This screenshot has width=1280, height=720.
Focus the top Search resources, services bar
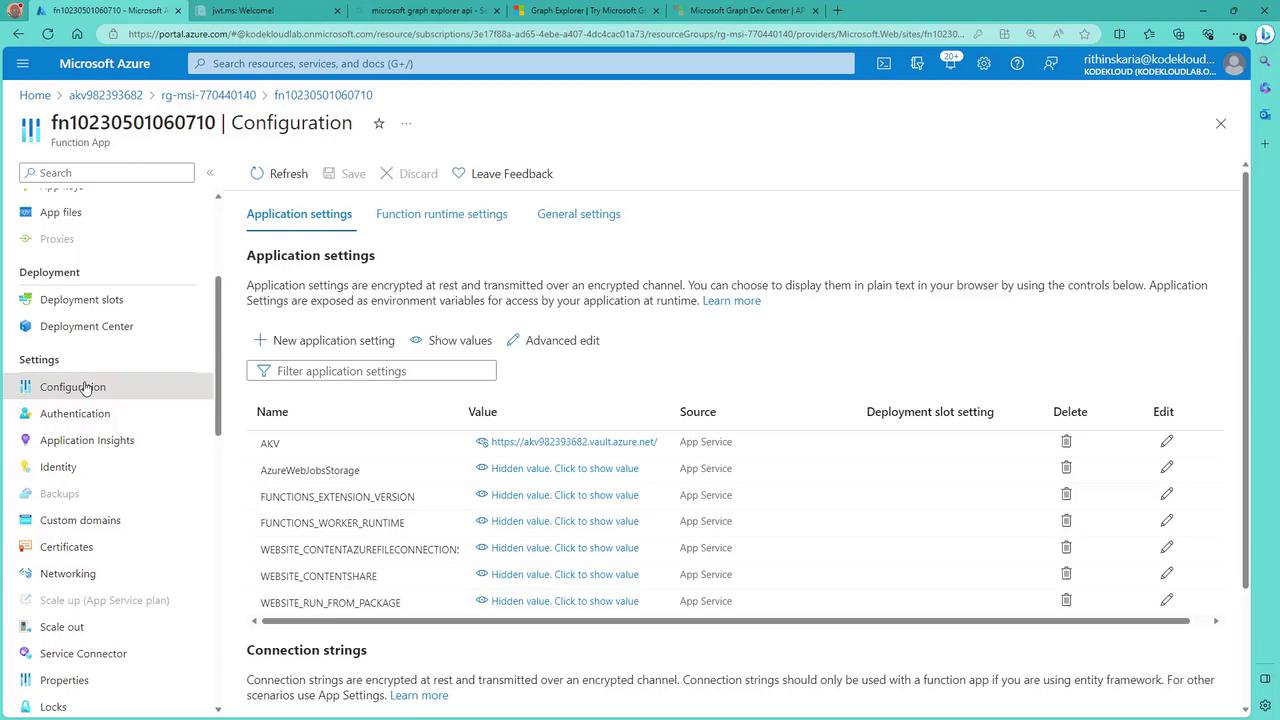click(521, 63)
